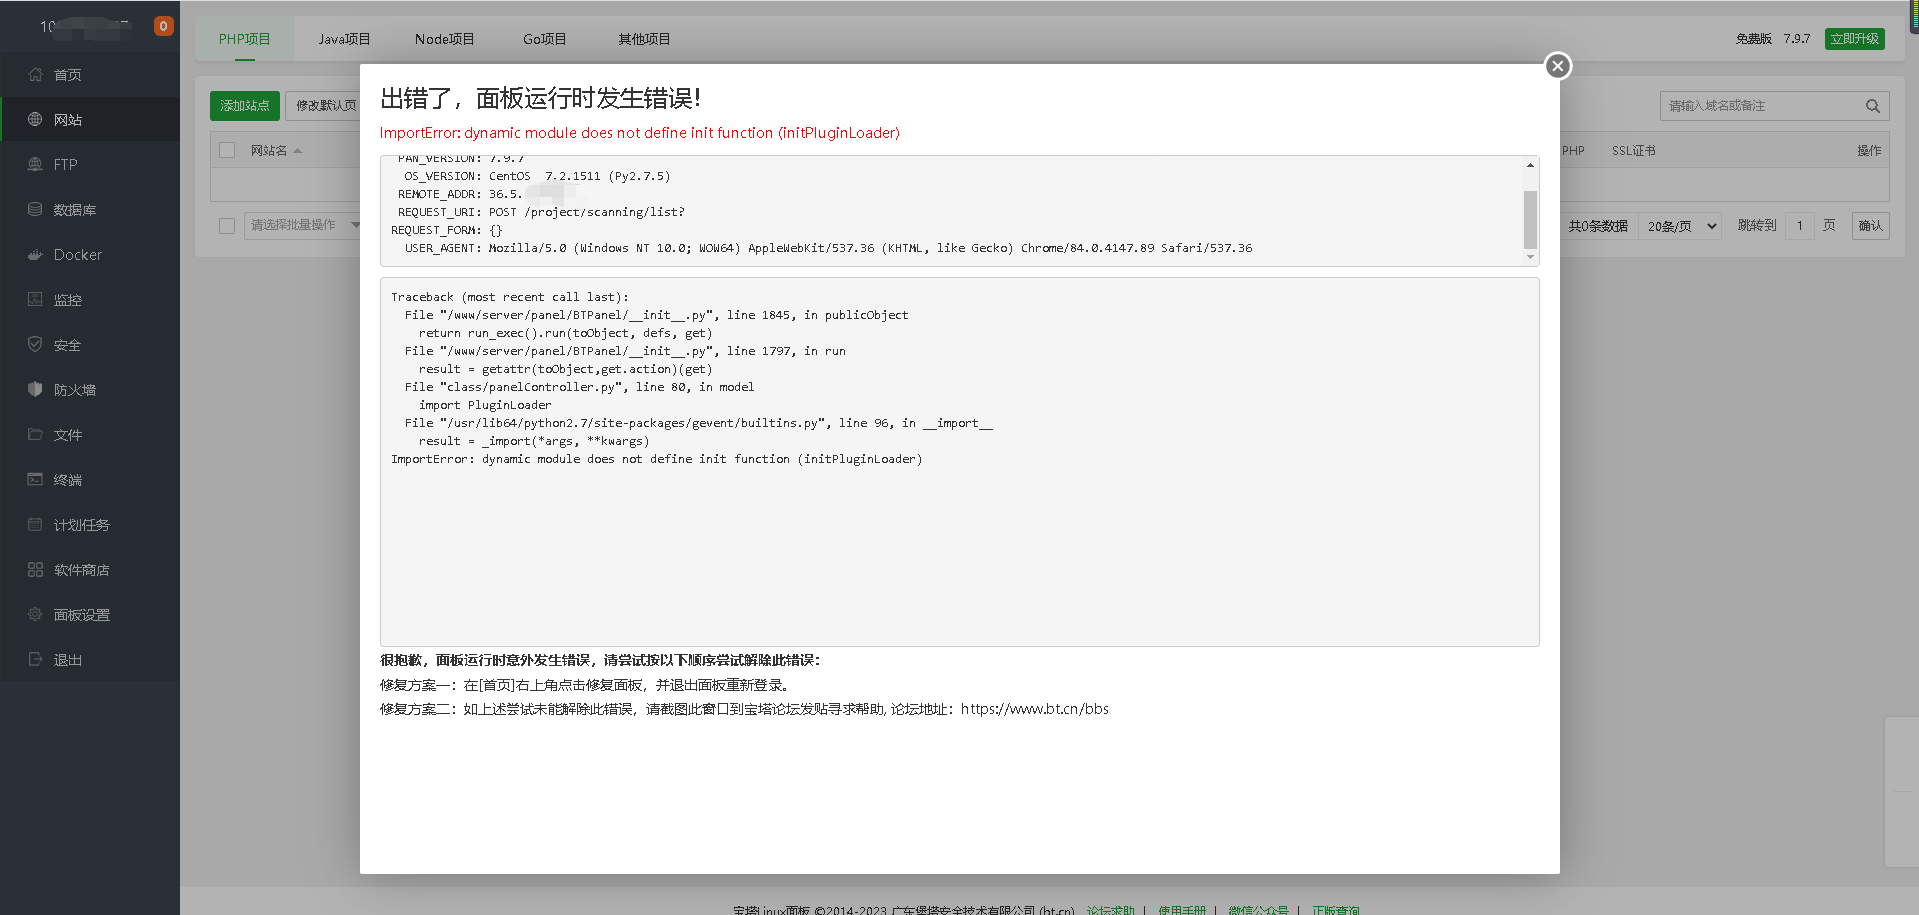This screenshot has width=1919, height=915.
Task: Click the search magnifier icon in site search
Action: [x=1872, y=106]
